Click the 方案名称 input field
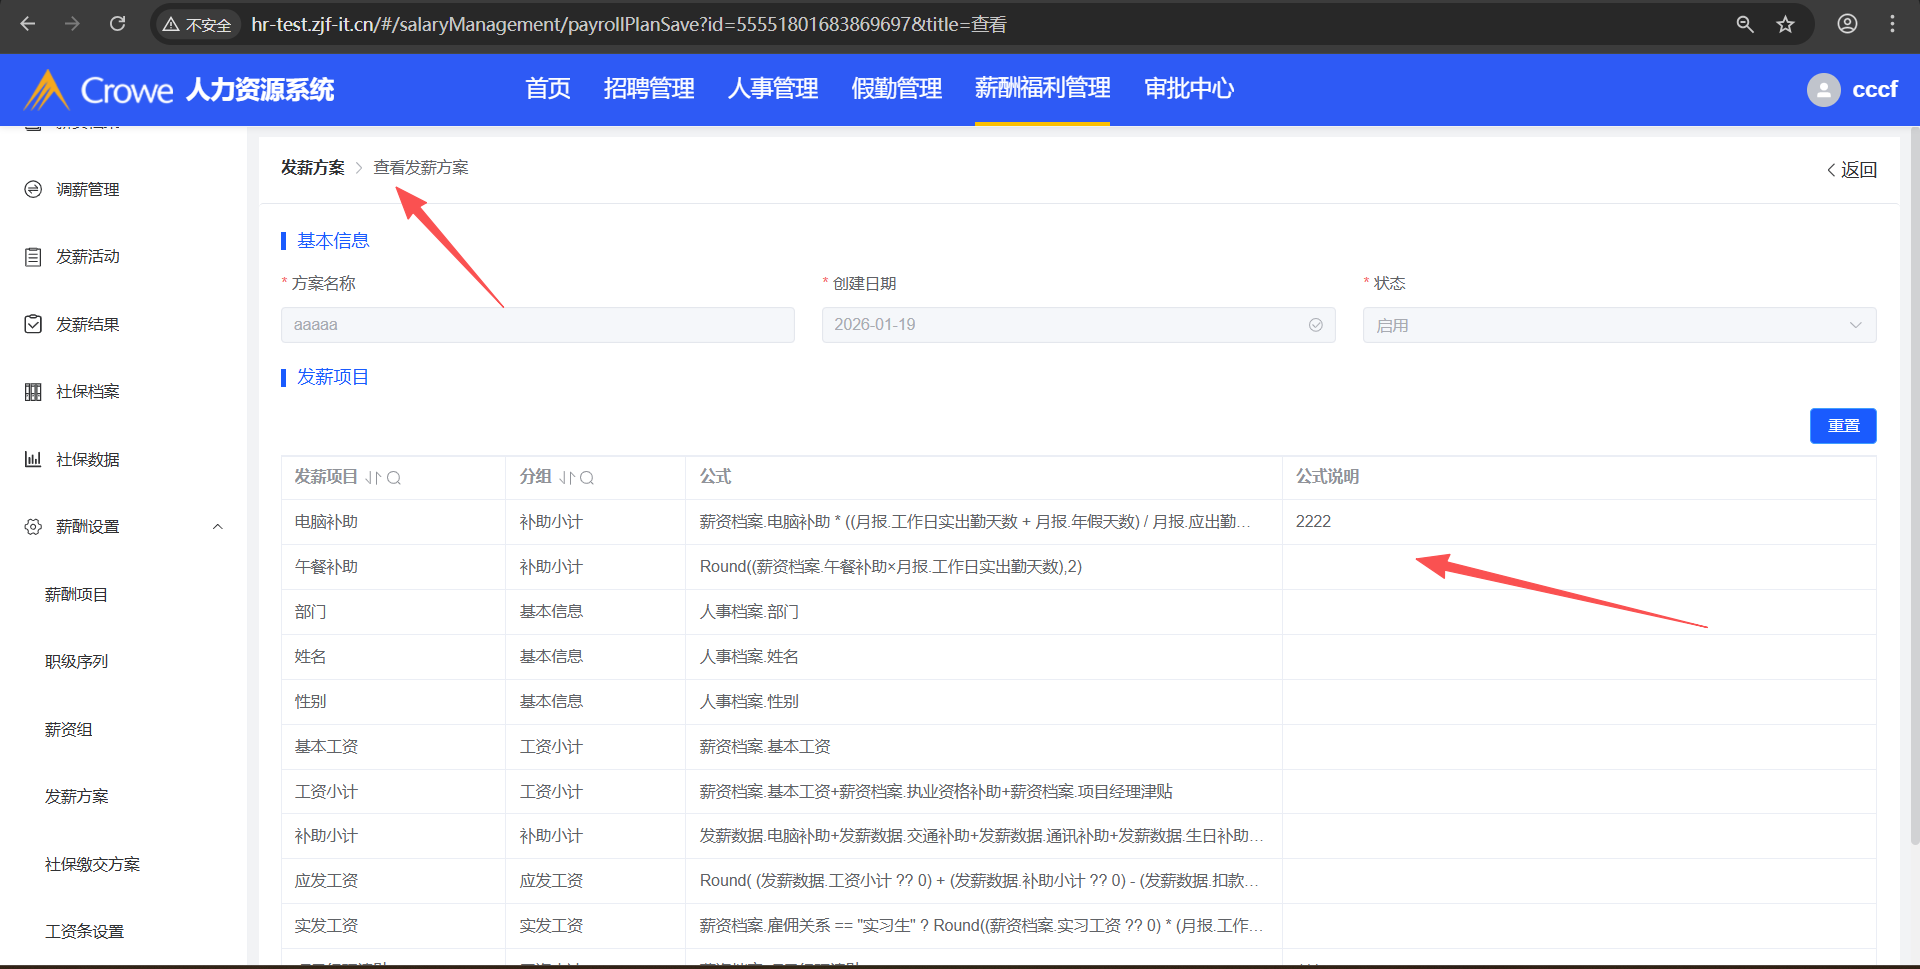This screenshot has width=1920, height=969. [537, 325]
